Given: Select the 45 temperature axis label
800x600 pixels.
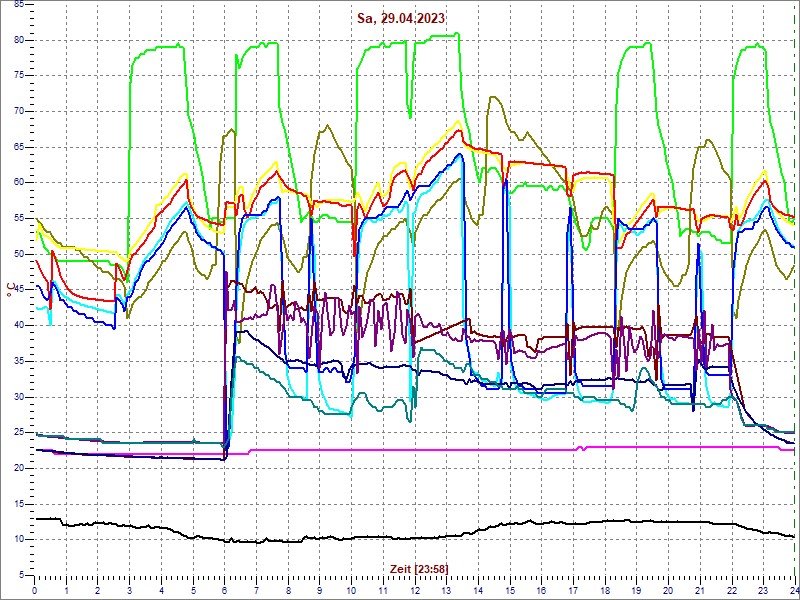Looking at the screenshot, I should pos(18,290).
